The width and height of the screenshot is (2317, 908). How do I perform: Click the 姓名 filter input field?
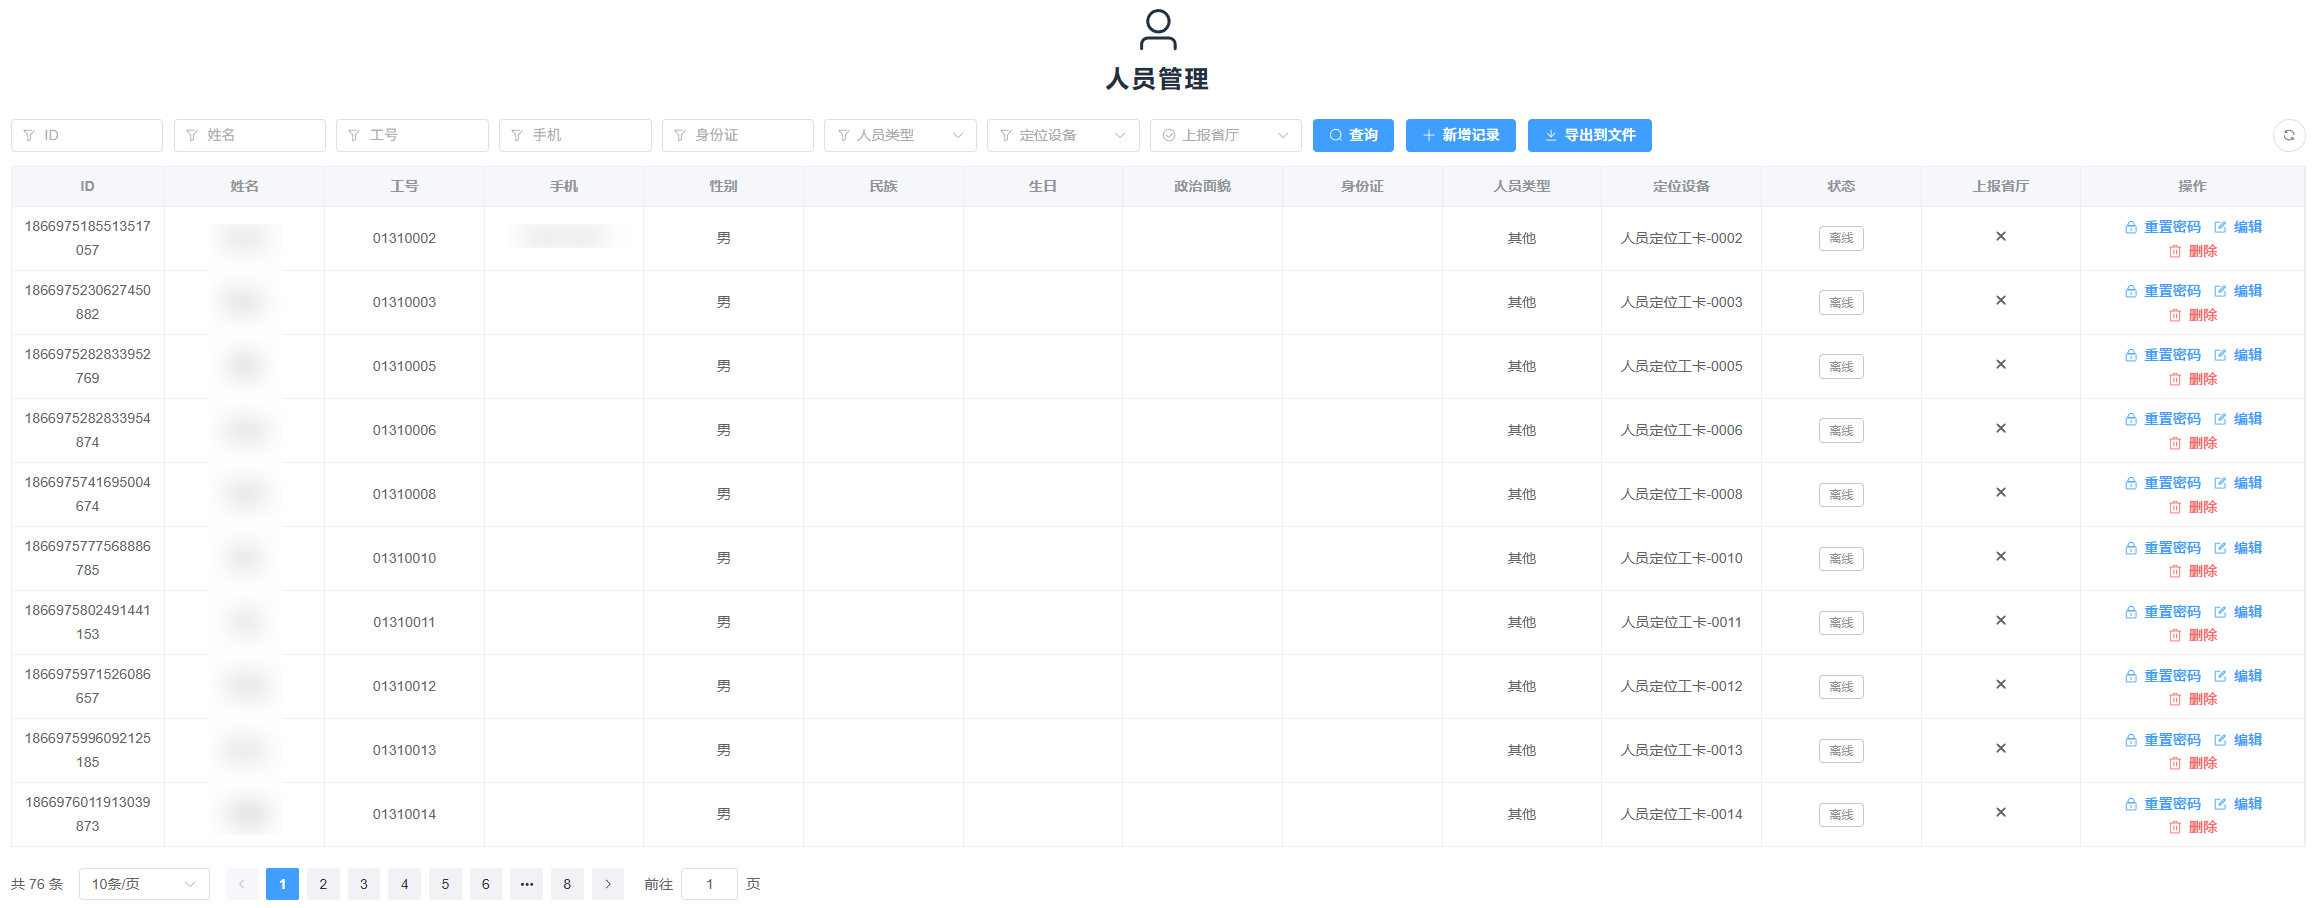pyautogui.click(x=250, y=135)
